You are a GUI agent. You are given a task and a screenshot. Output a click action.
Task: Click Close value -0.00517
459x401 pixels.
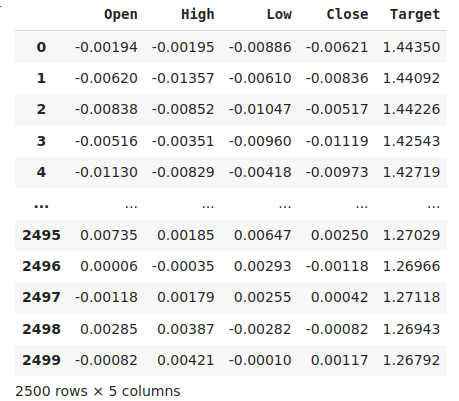pyautogui.click(x=337, y=109)
